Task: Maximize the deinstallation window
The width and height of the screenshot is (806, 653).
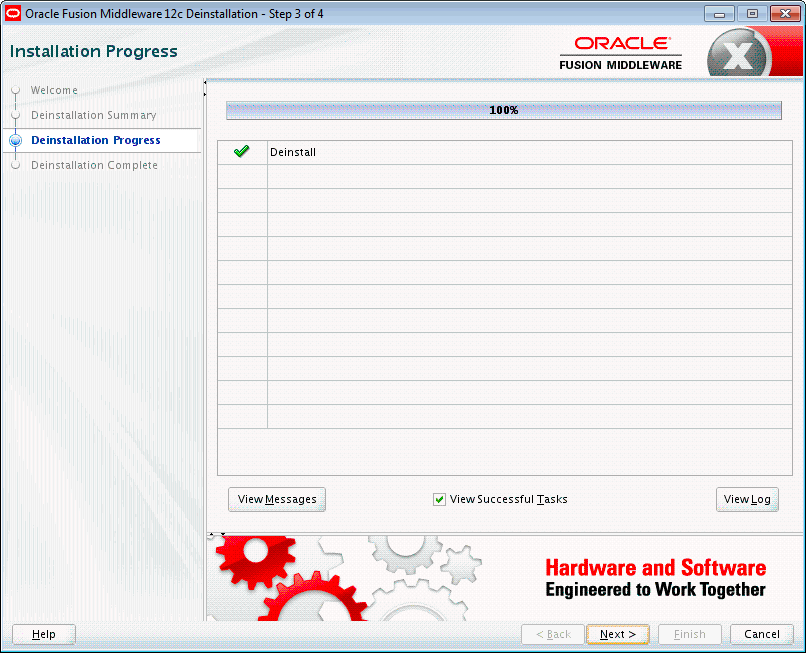Action: point(752,14)
